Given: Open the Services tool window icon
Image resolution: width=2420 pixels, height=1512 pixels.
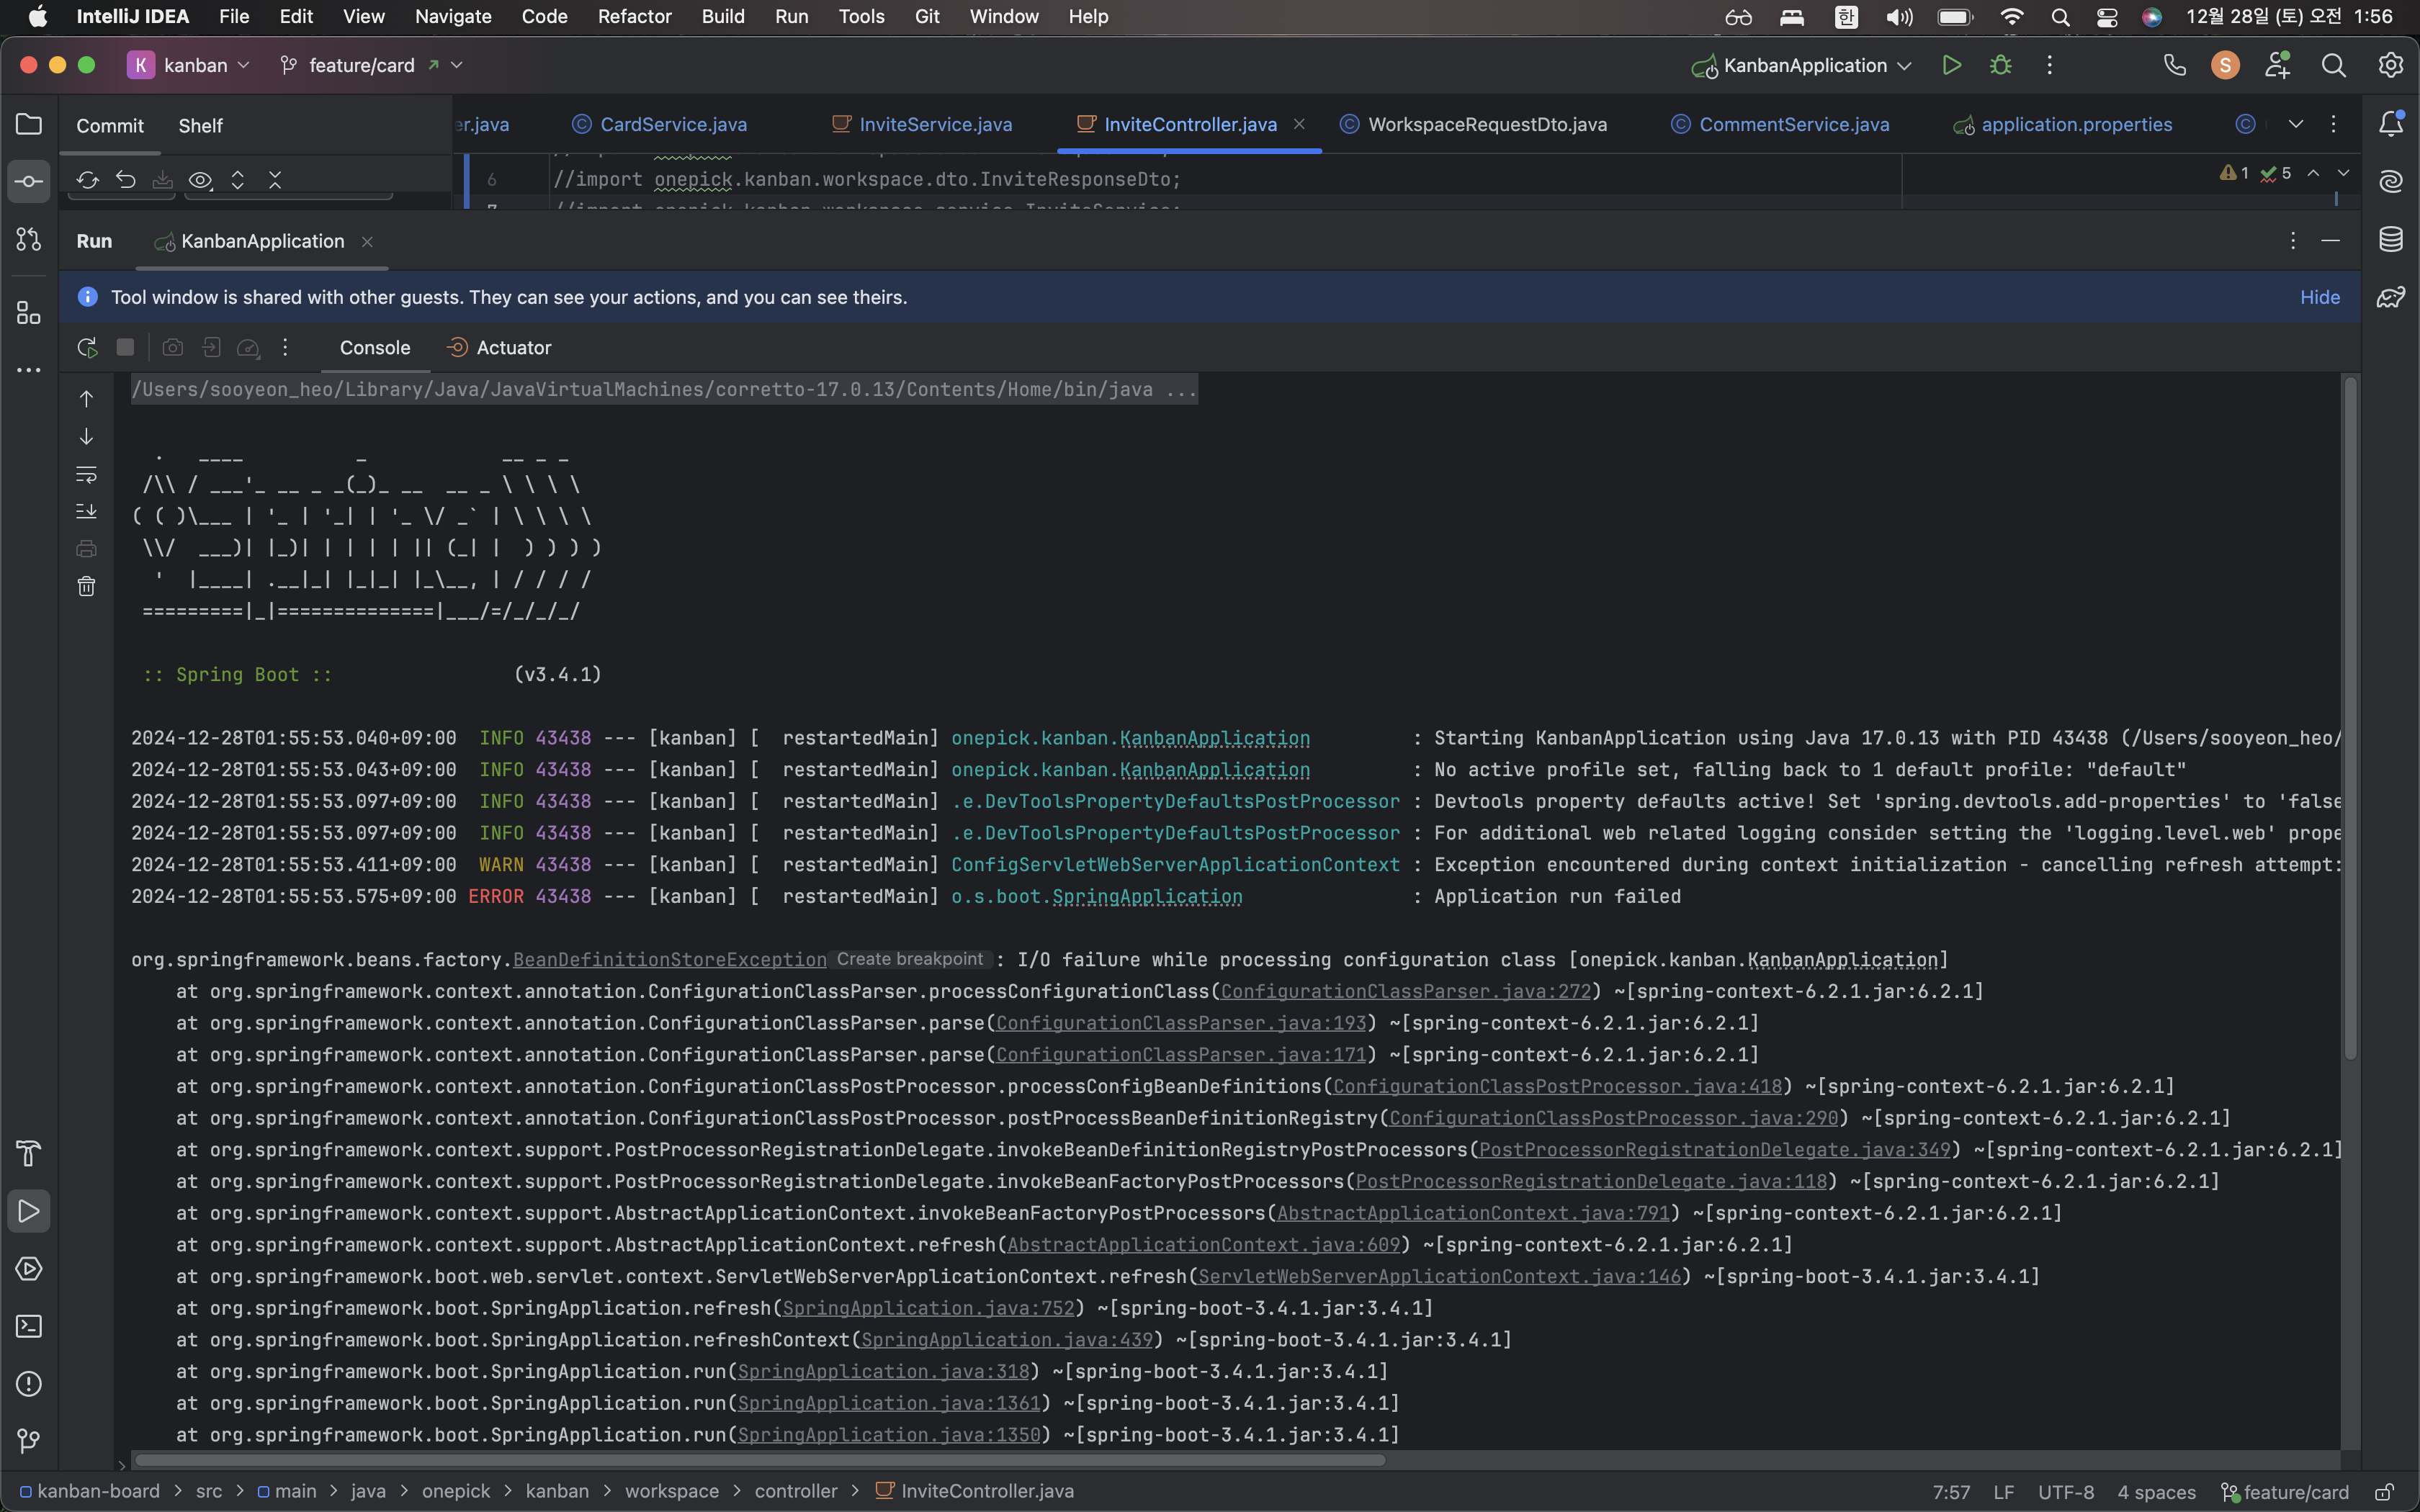Looking at the screenshot, I should pyautogui.click(x=29, y=1269).
